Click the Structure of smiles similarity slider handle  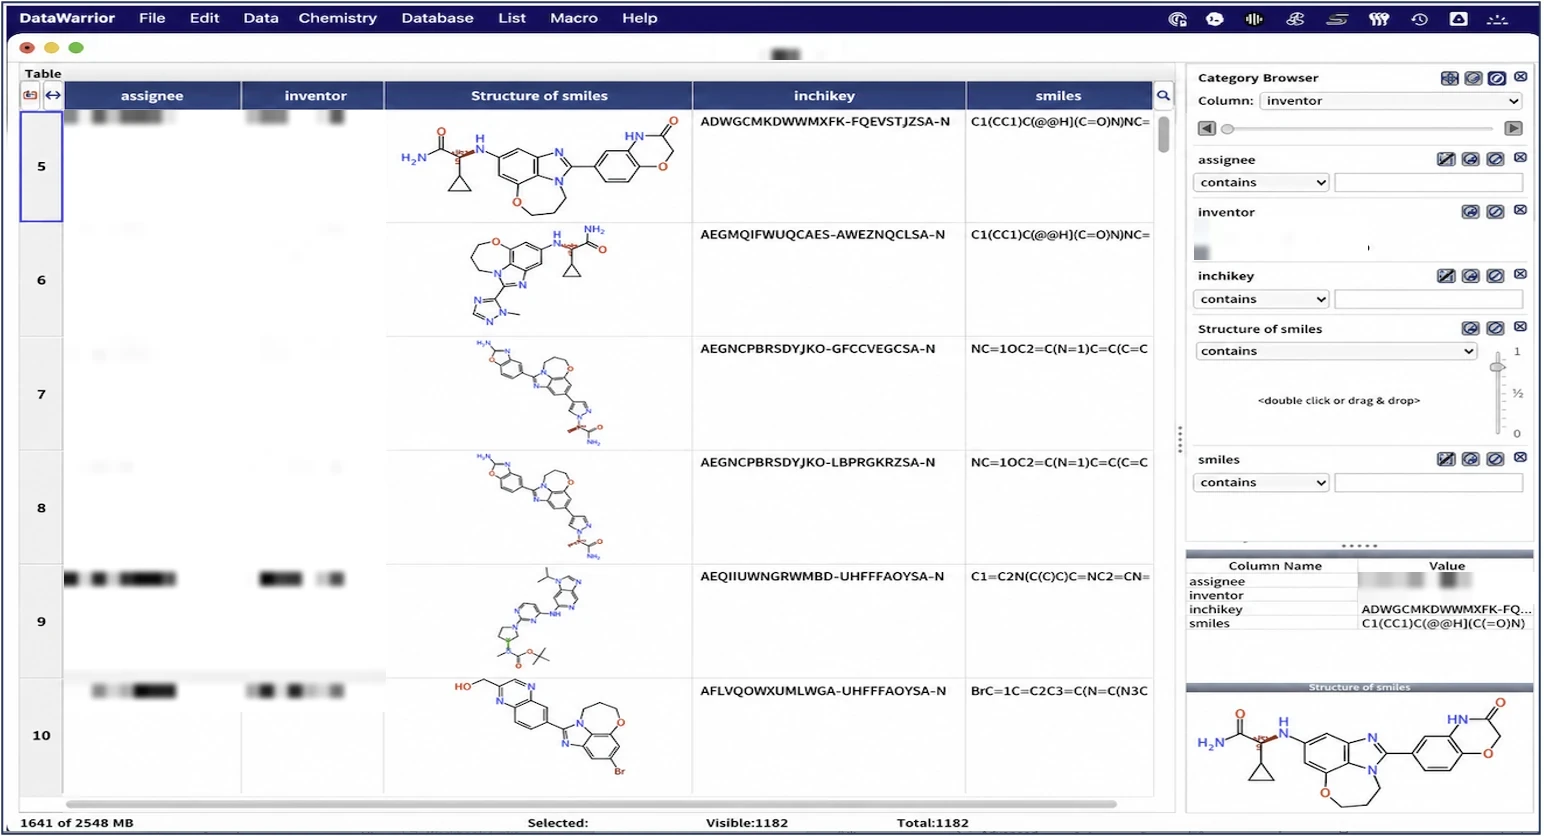(1497, 367)
